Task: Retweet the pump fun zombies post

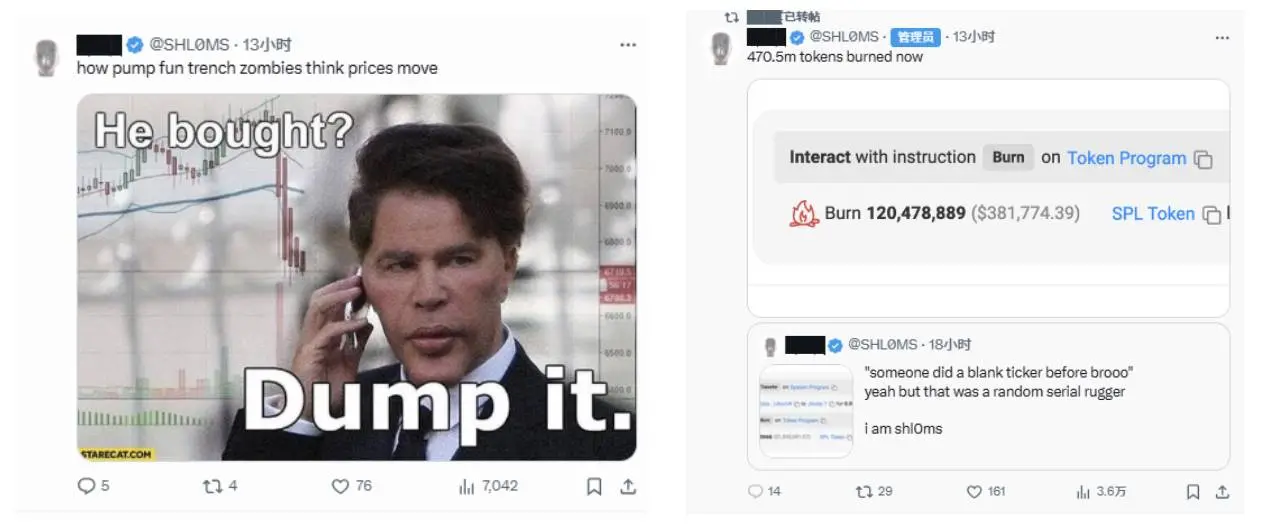Action: [x=211, y=486]
